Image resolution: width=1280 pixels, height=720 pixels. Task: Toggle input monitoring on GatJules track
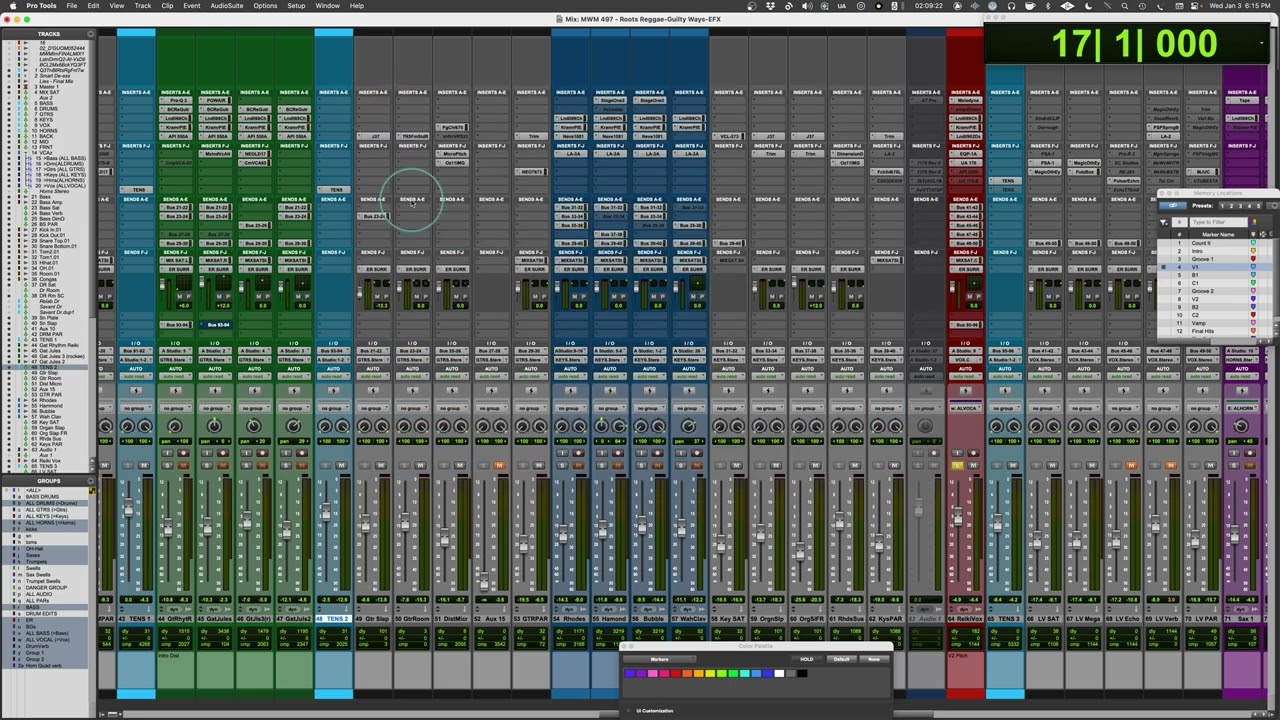point(207,452)
